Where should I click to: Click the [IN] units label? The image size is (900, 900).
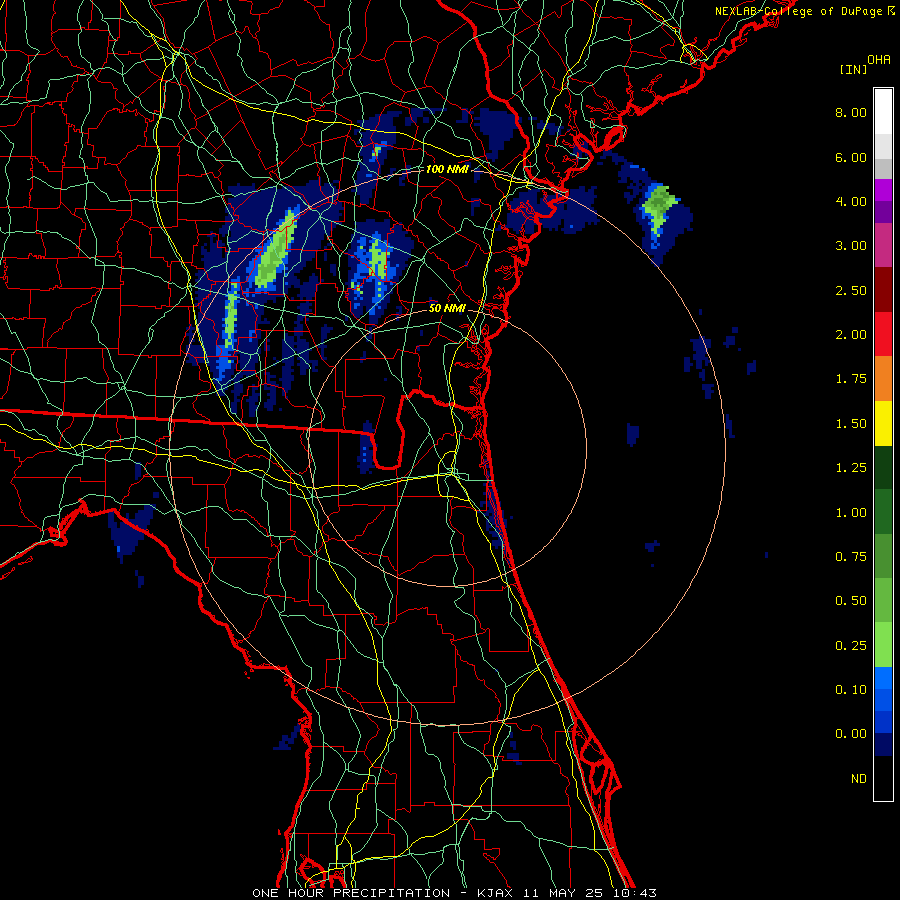[853, 69]
